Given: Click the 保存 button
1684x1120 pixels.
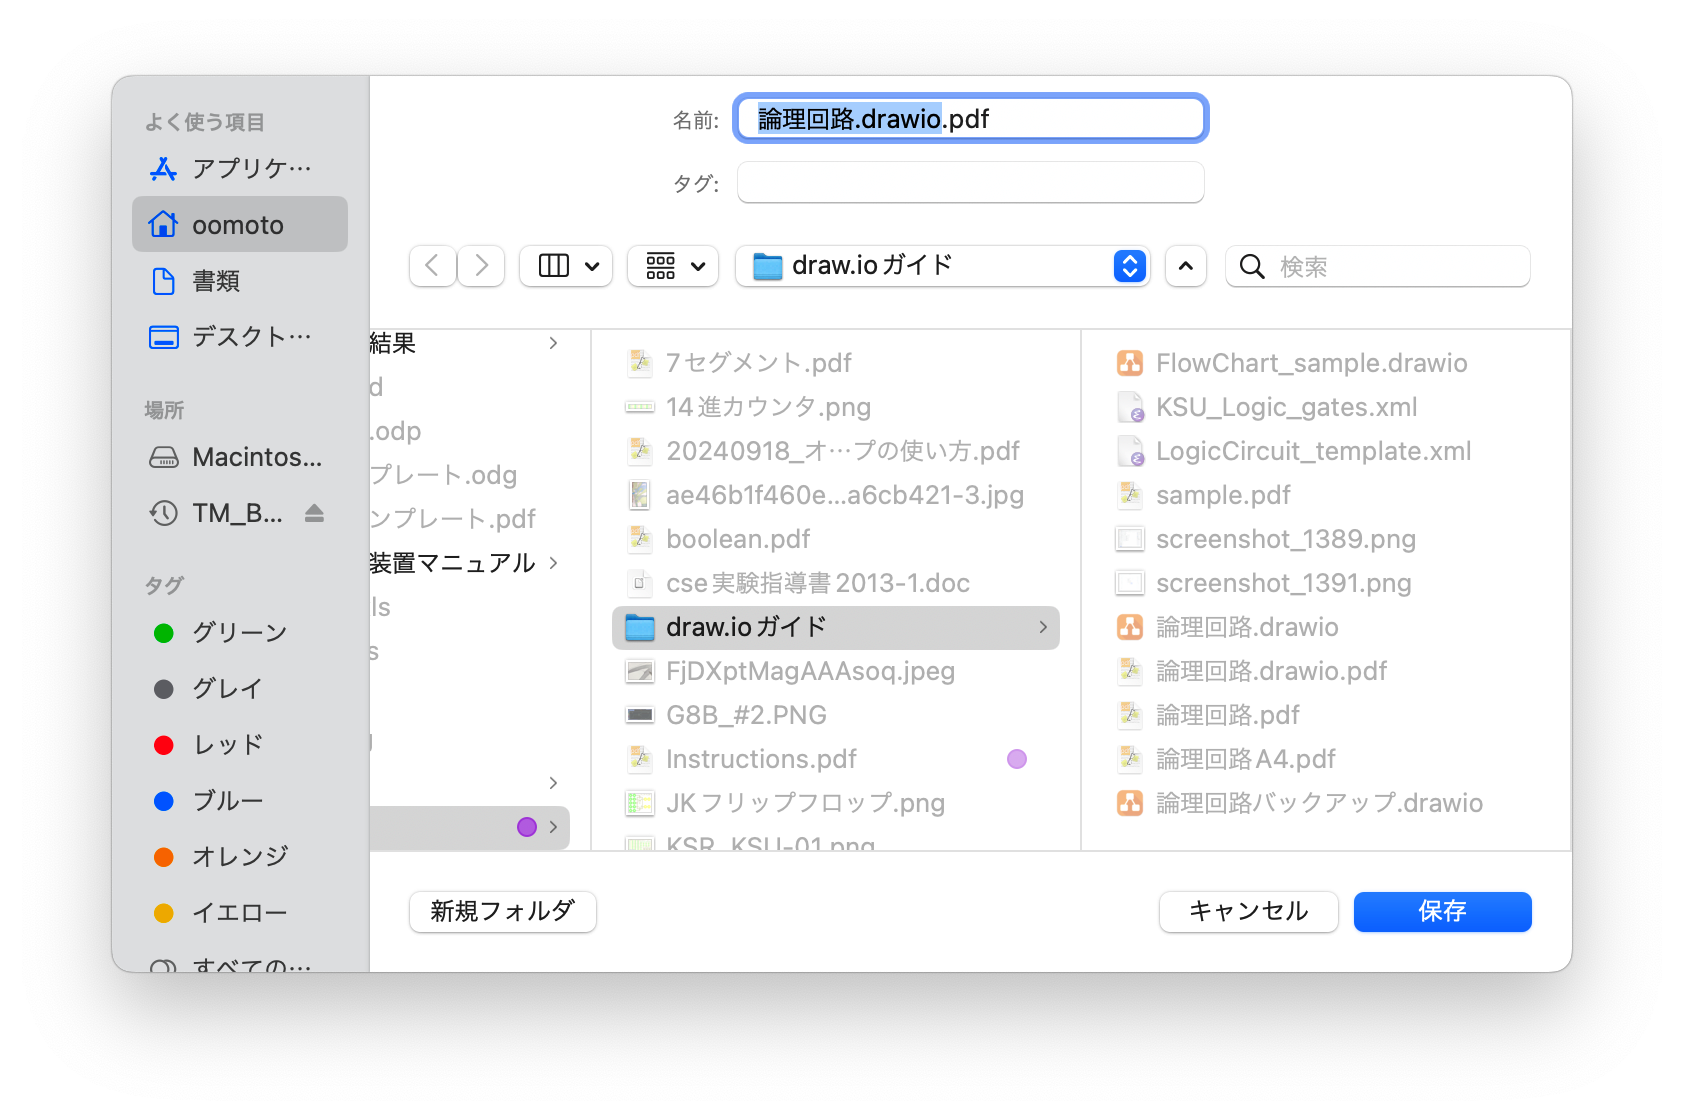Looking at the screenshot, I should point(1442,911).
